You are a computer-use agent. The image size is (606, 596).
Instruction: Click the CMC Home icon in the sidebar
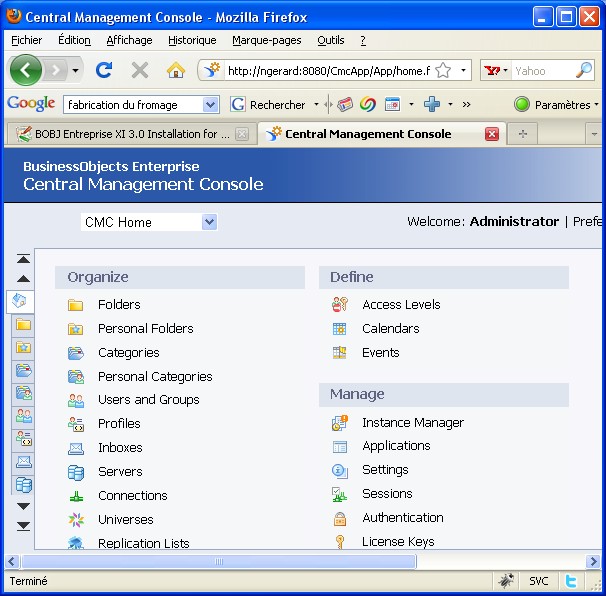coord(19,301)
